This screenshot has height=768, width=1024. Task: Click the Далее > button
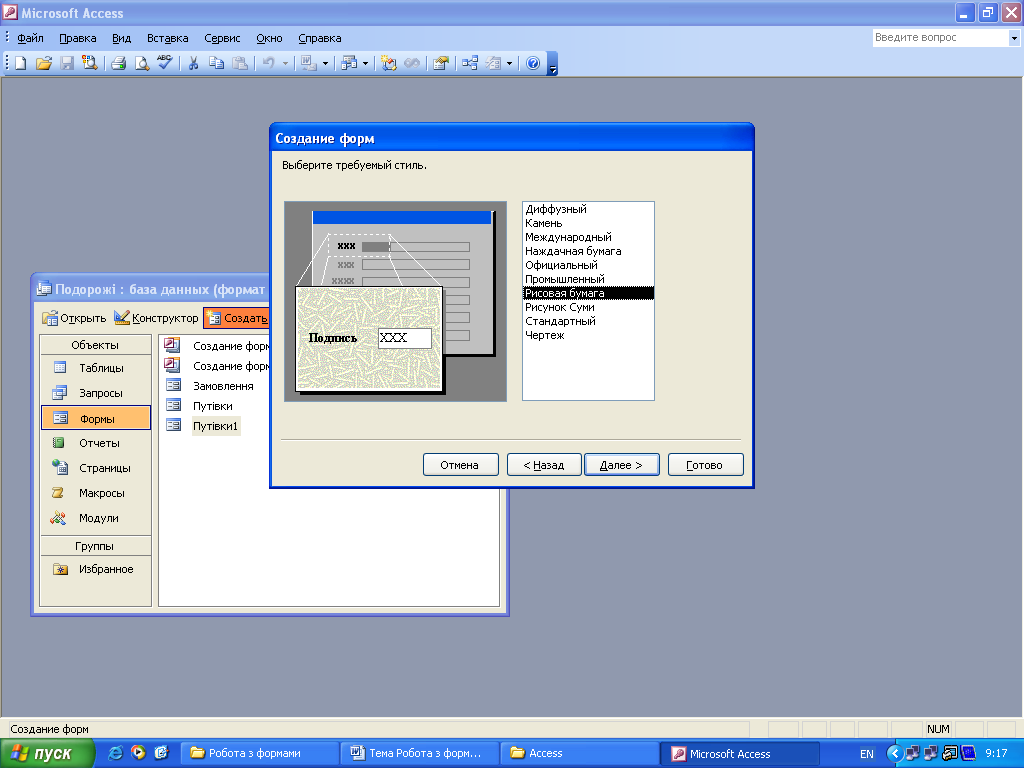click(x=622, y=465)
